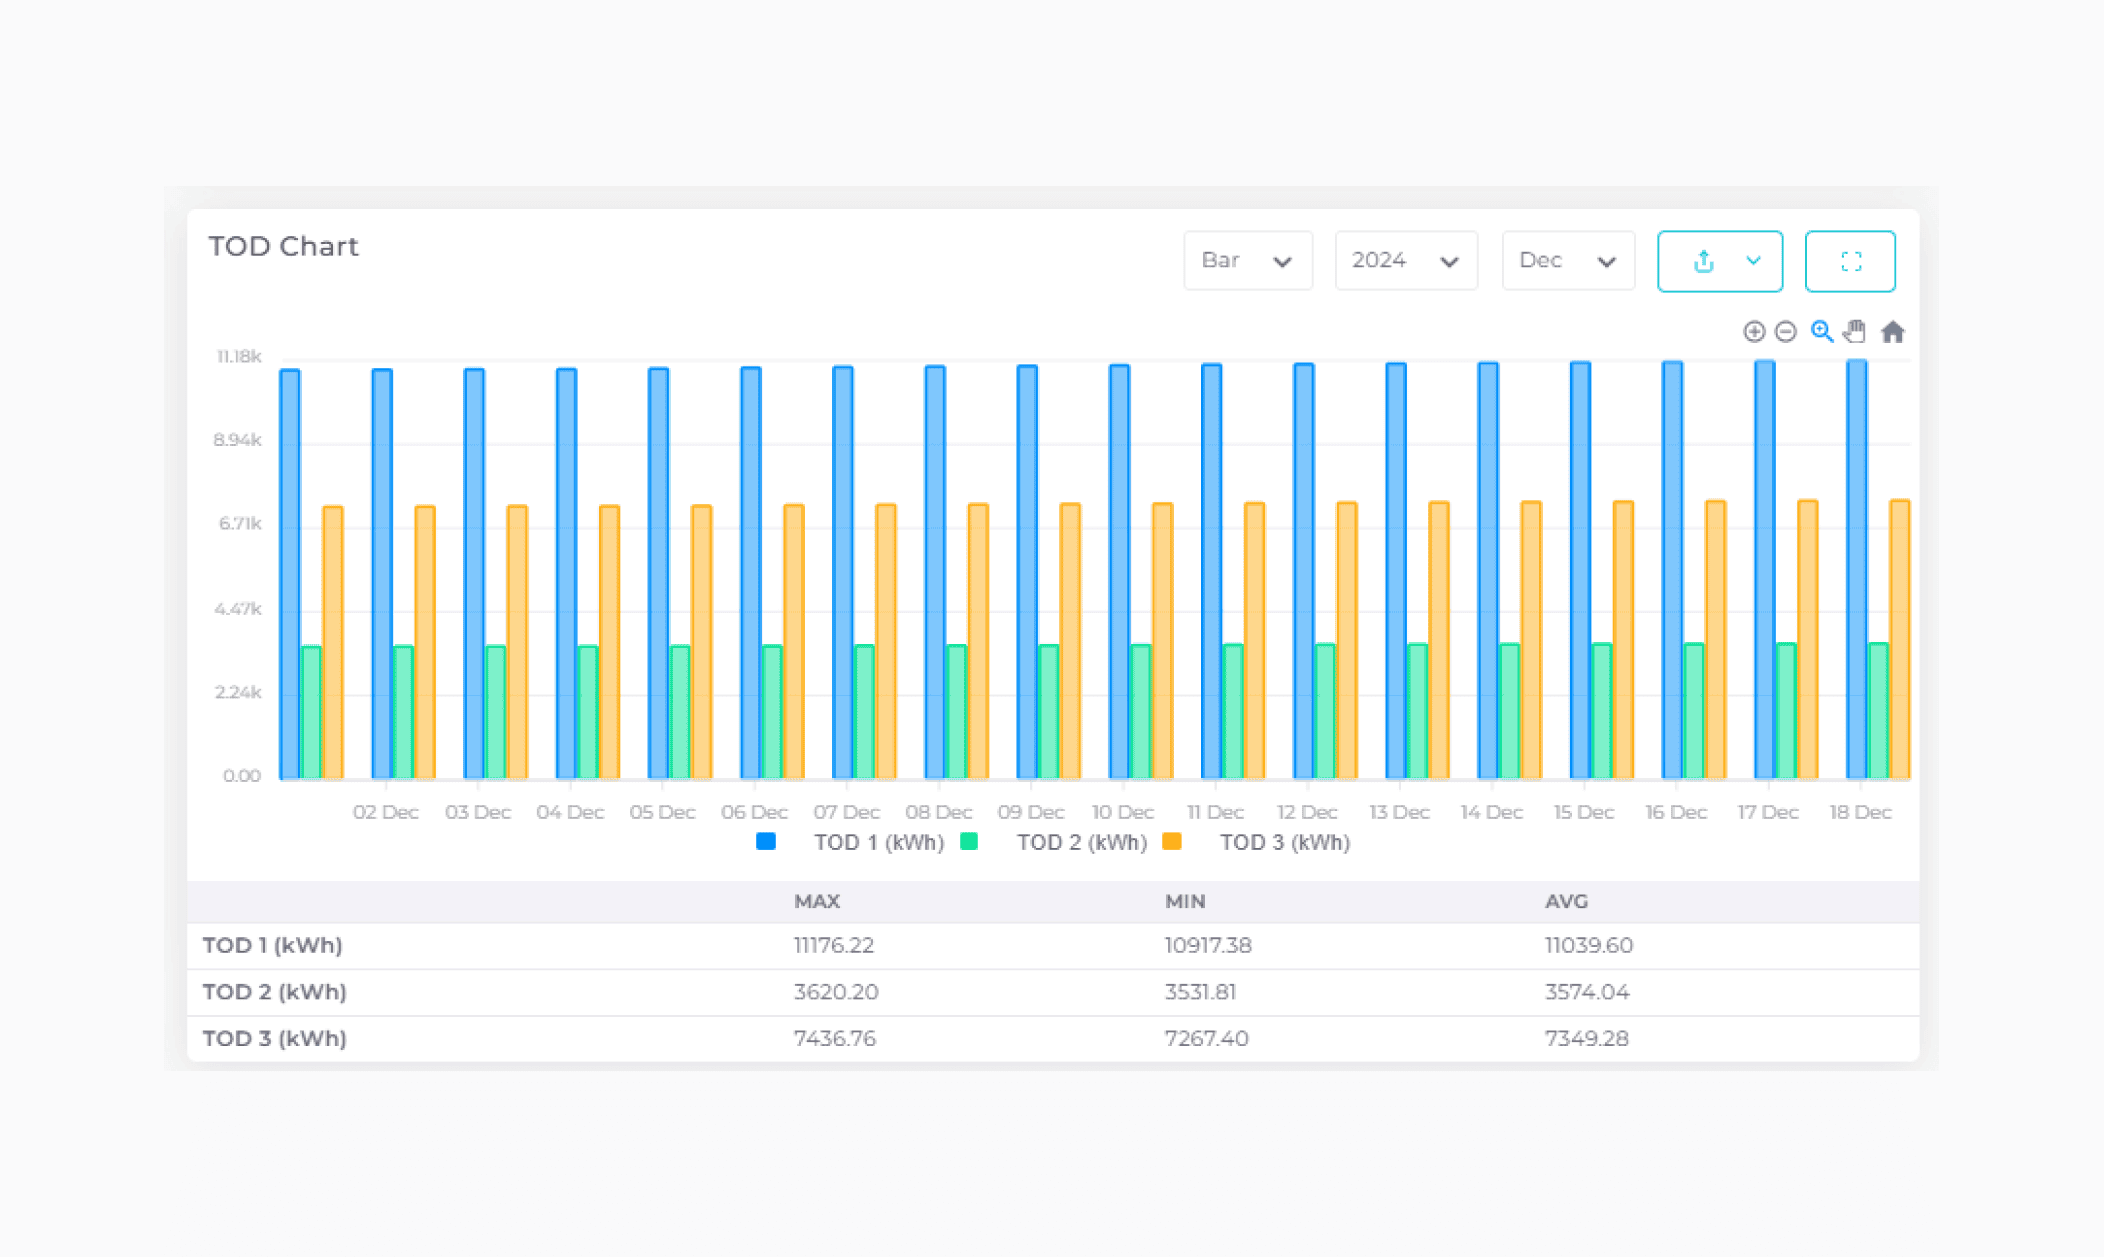Open the Dec month dropdown
Viewport: 2104px width, 1257px height.
click(x=1567, y=261)
